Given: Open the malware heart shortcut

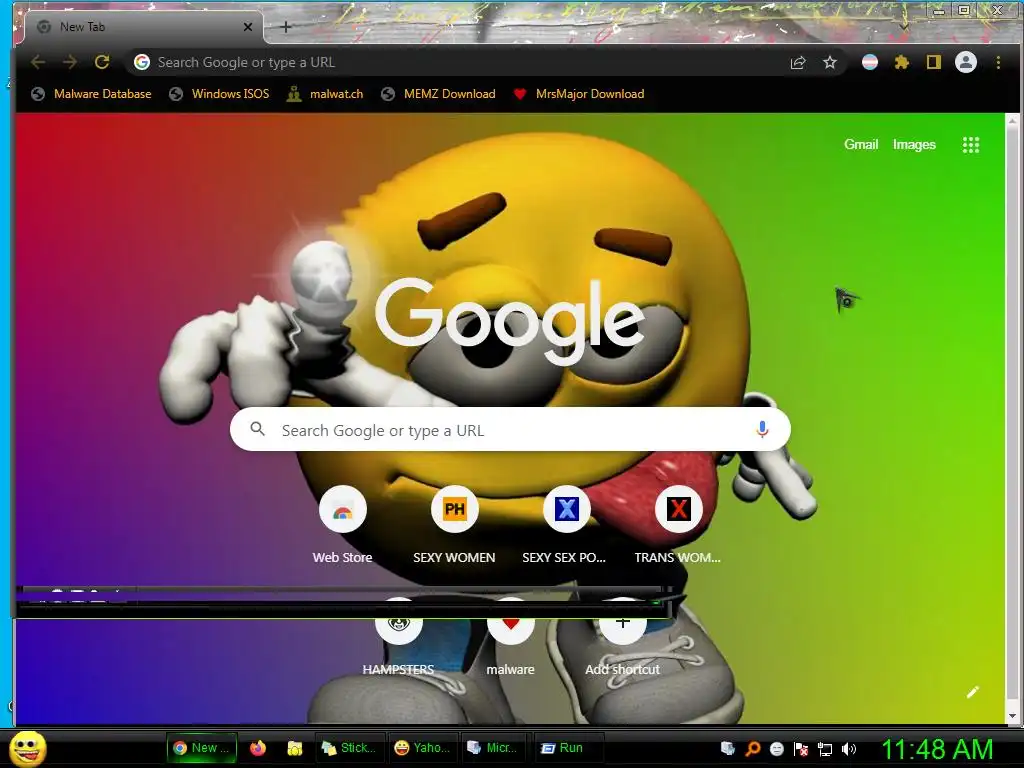Looking at the screenshot, I should 511,638.
